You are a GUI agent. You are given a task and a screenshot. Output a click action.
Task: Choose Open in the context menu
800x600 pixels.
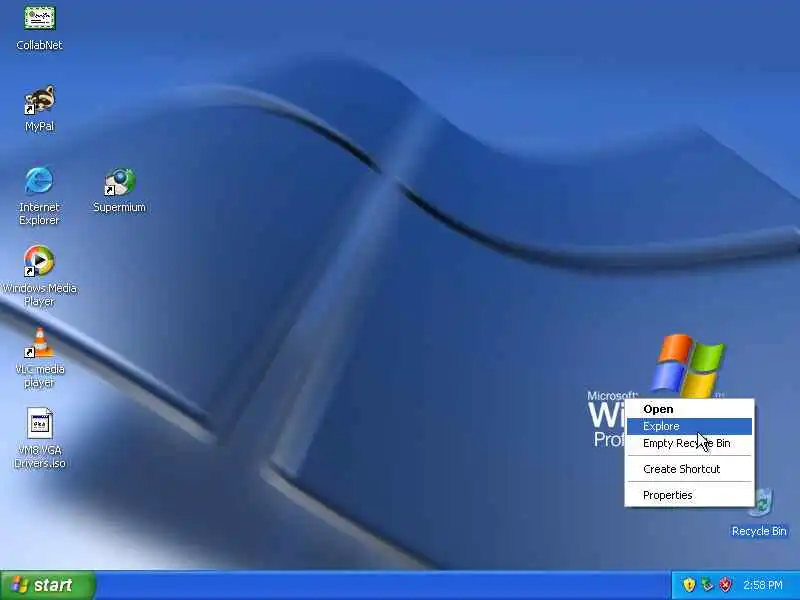(x=689, y=409)
